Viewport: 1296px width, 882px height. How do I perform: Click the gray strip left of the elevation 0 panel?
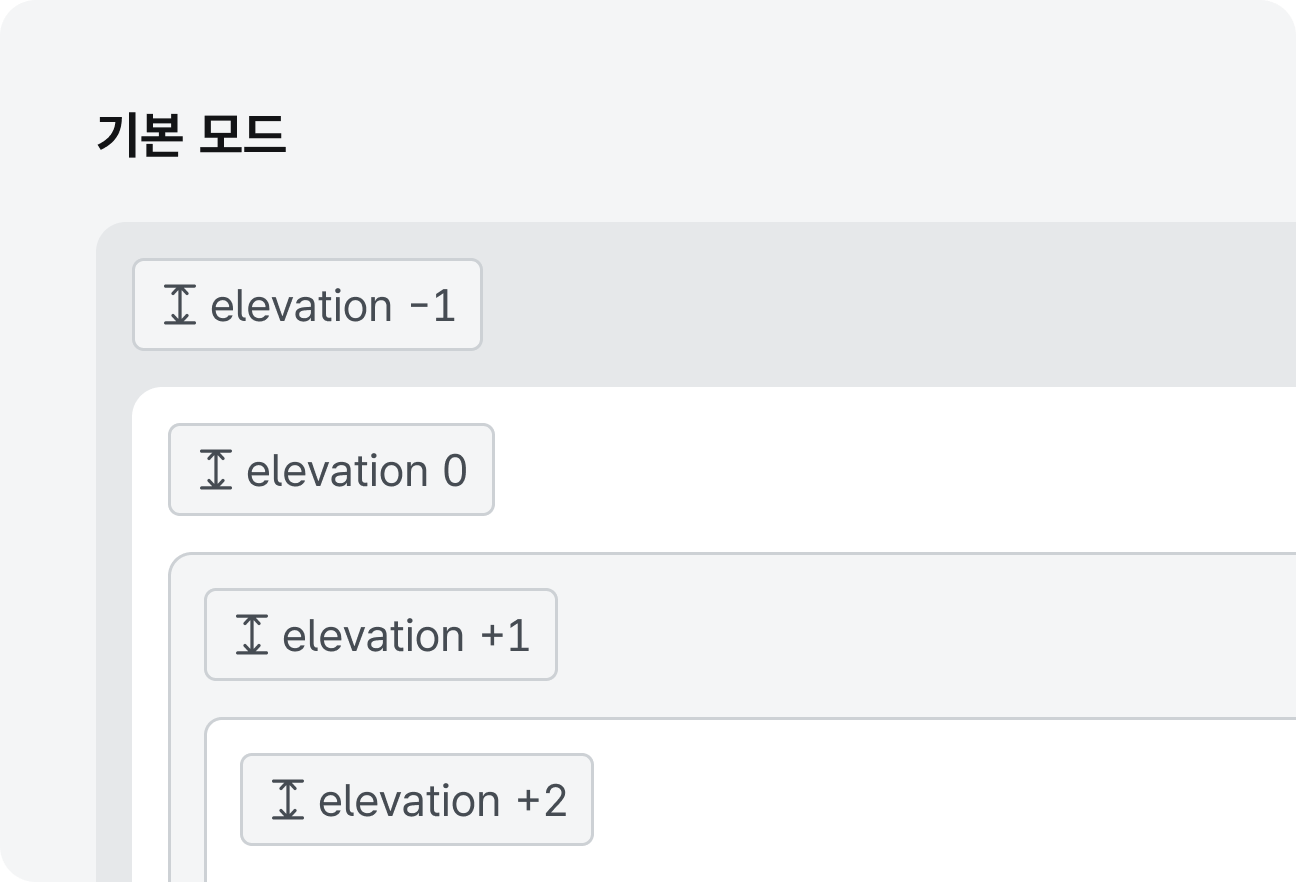tap(114, 630)
